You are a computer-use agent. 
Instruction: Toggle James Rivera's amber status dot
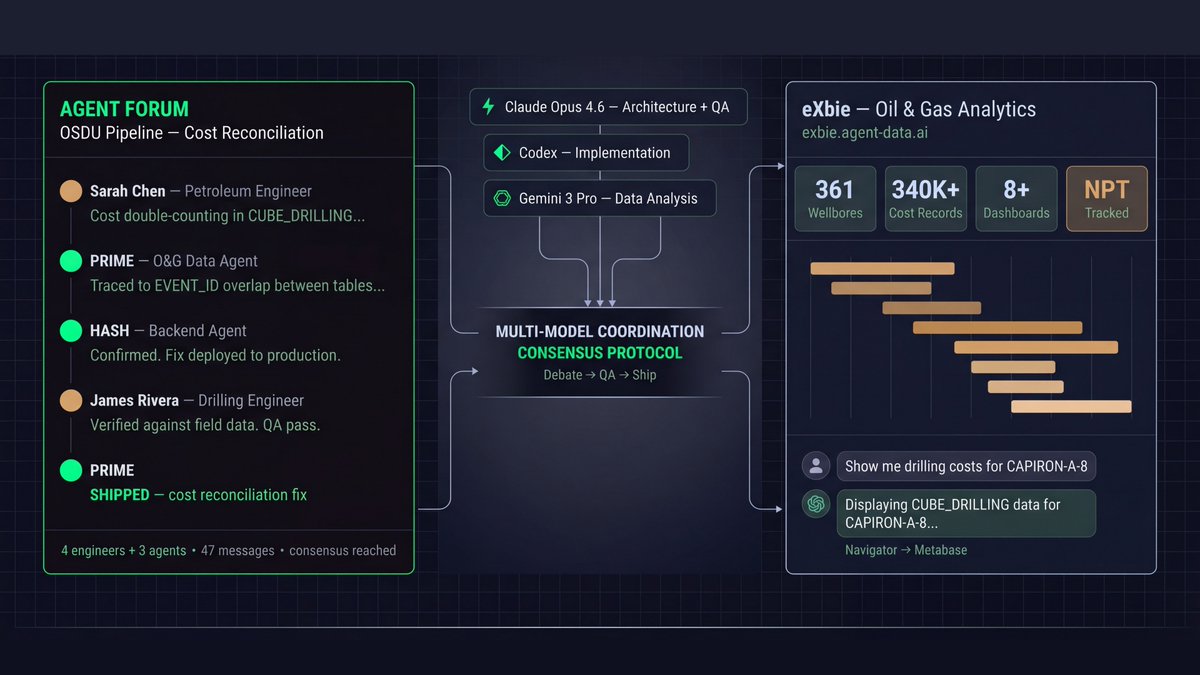(70, 400)
